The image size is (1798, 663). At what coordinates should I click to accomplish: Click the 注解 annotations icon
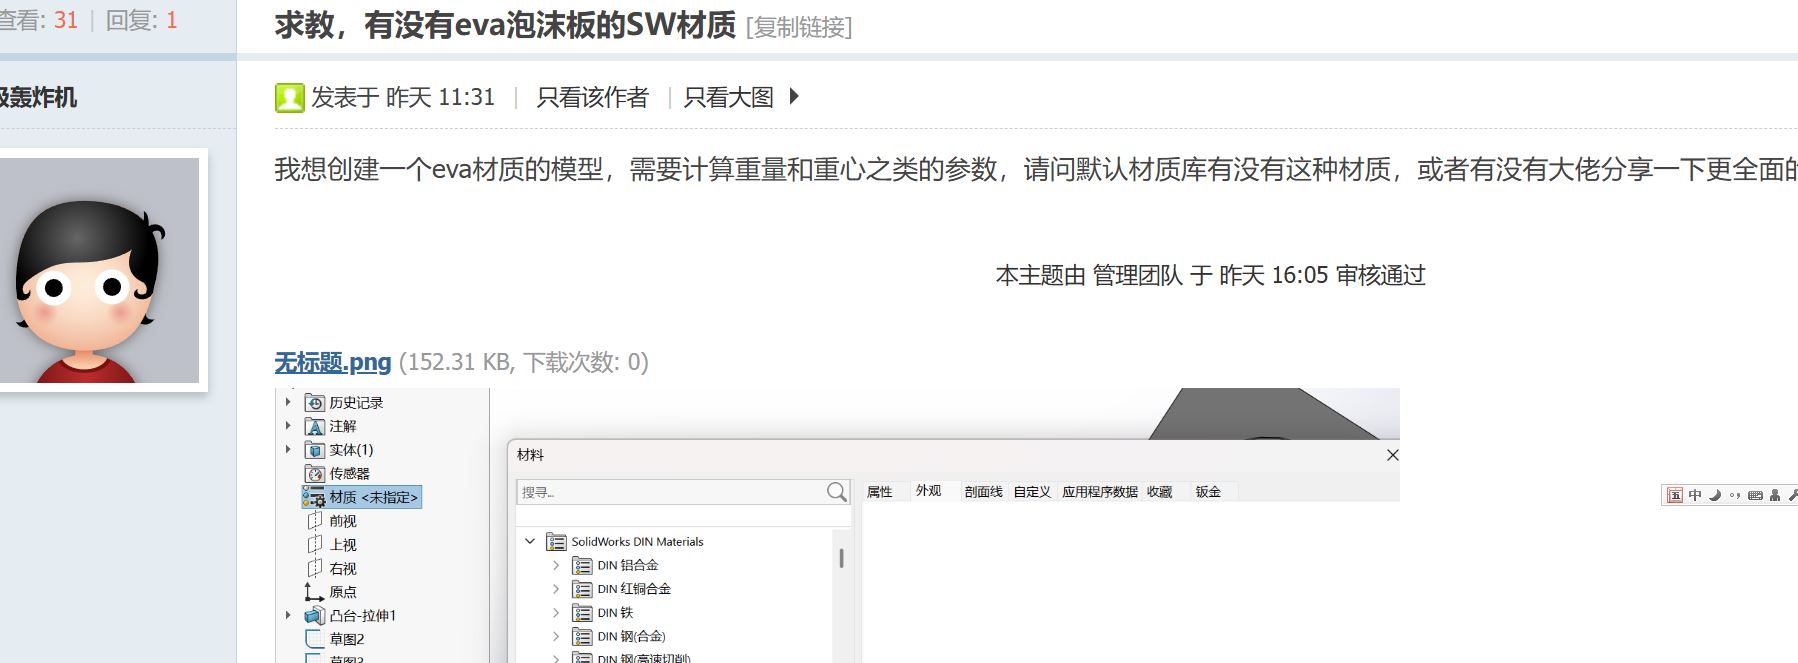coord(315,427)
